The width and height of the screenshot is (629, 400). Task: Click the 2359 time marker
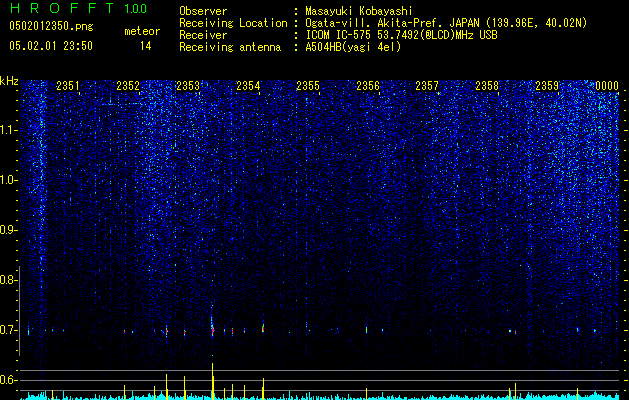point(547,85)
